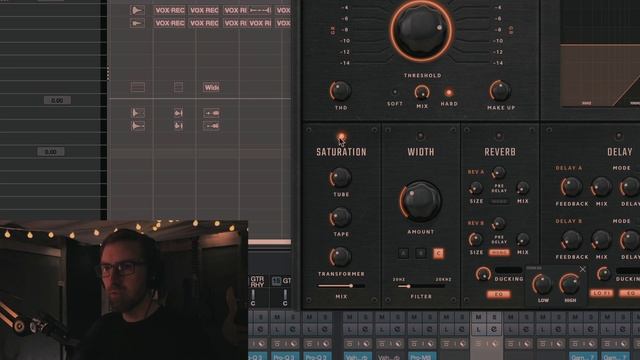Click the Tape saturation knob

[x=340, y=217]
